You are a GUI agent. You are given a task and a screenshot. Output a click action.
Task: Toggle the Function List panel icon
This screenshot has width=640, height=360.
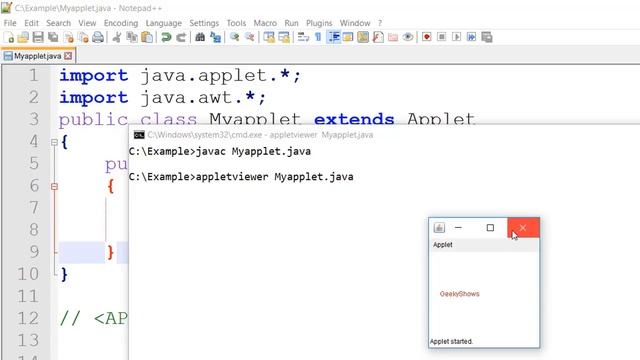378,38
